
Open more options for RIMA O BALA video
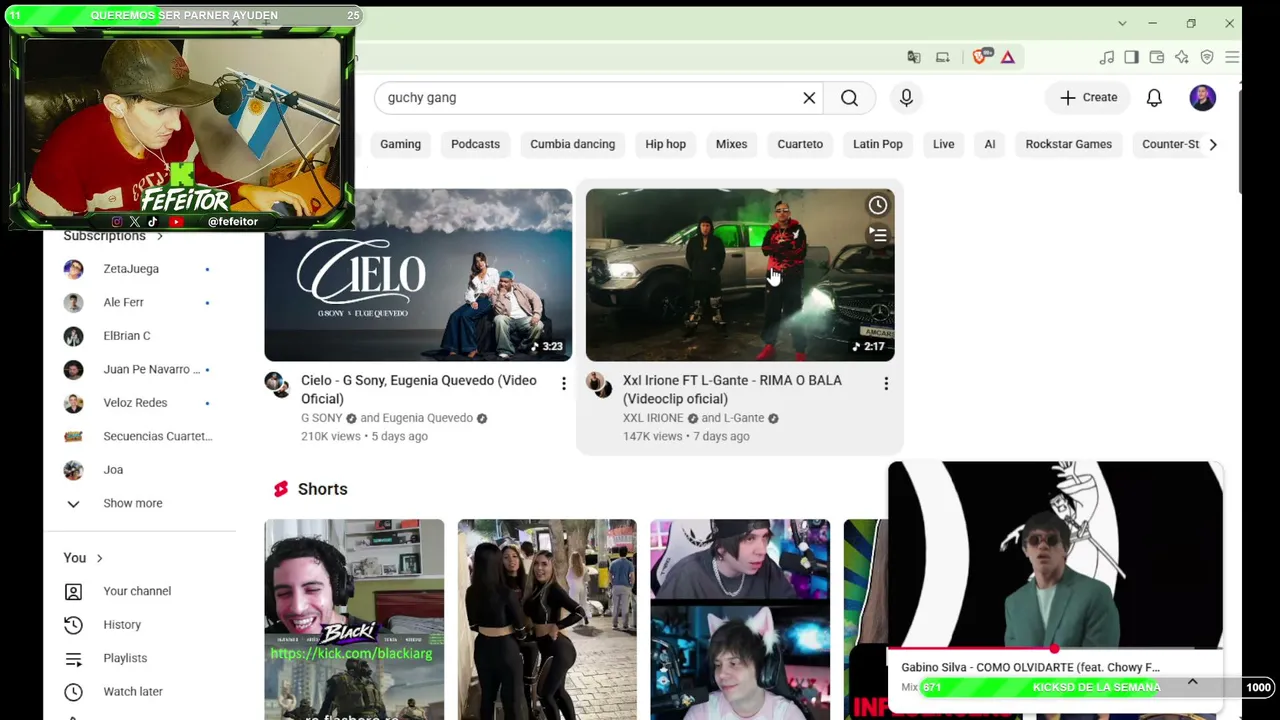[886, 383]
